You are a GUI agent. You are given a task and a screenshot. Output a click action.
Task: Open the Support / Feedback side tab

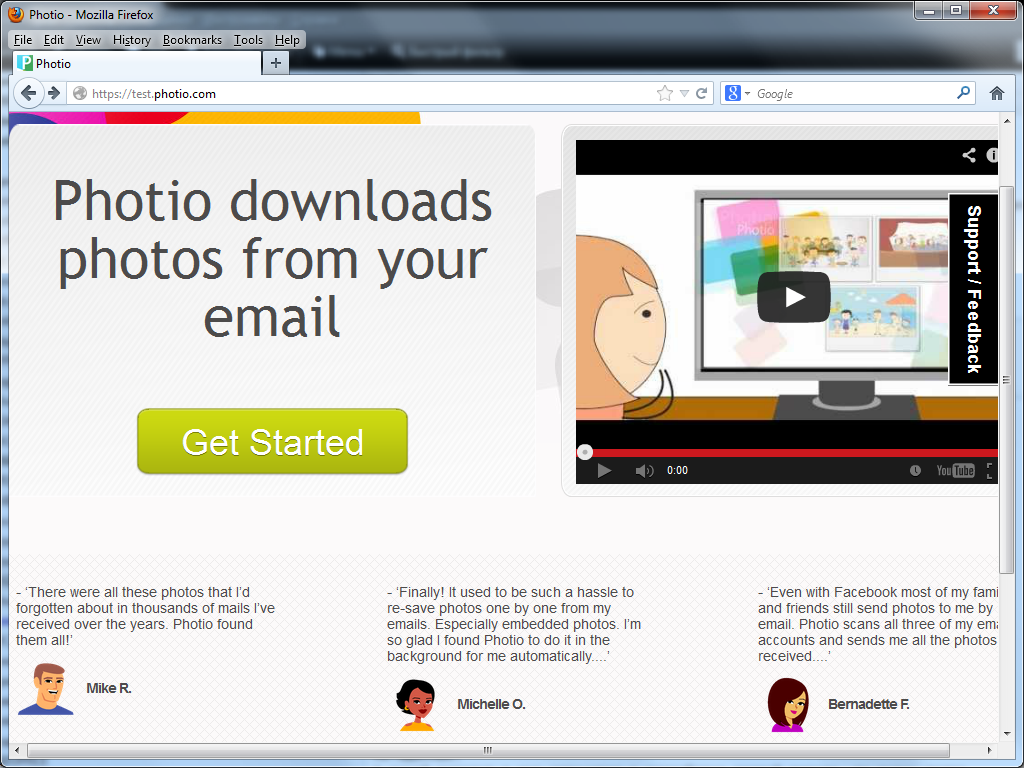pyautogui.click(x=973, y=289)
